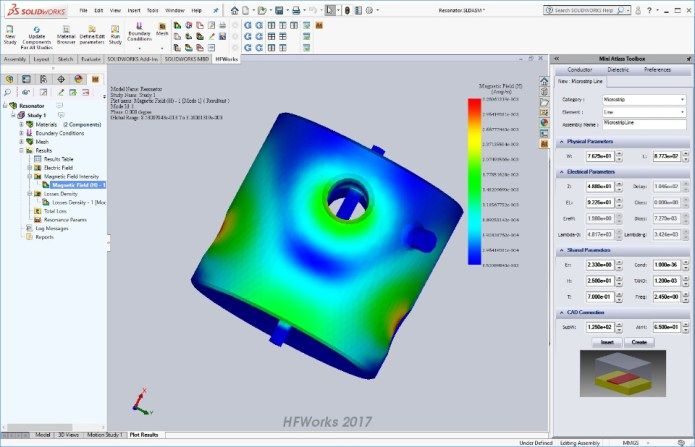Click the SOLIDWORKS Resources home icon
The image size is (695, 447).
pyautogui.click(x=544, y=80)
